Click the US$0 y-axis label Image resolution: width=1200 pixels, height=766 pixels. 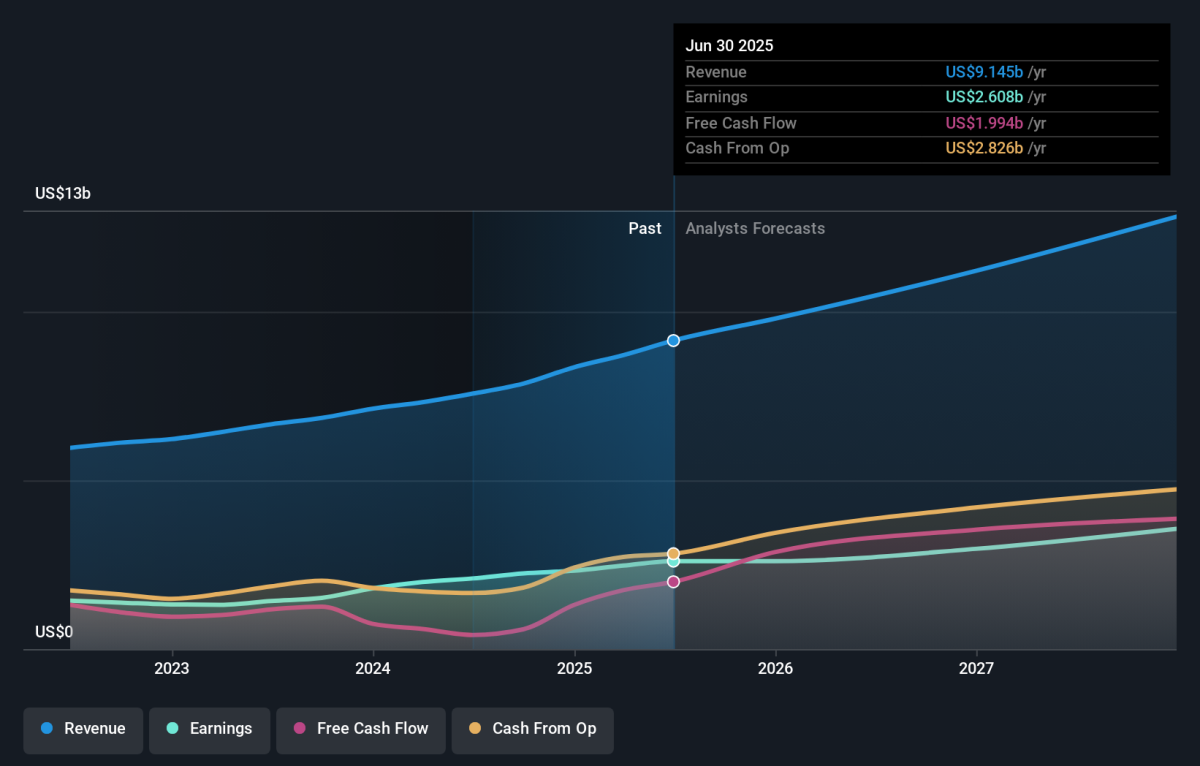click(54, 632)
